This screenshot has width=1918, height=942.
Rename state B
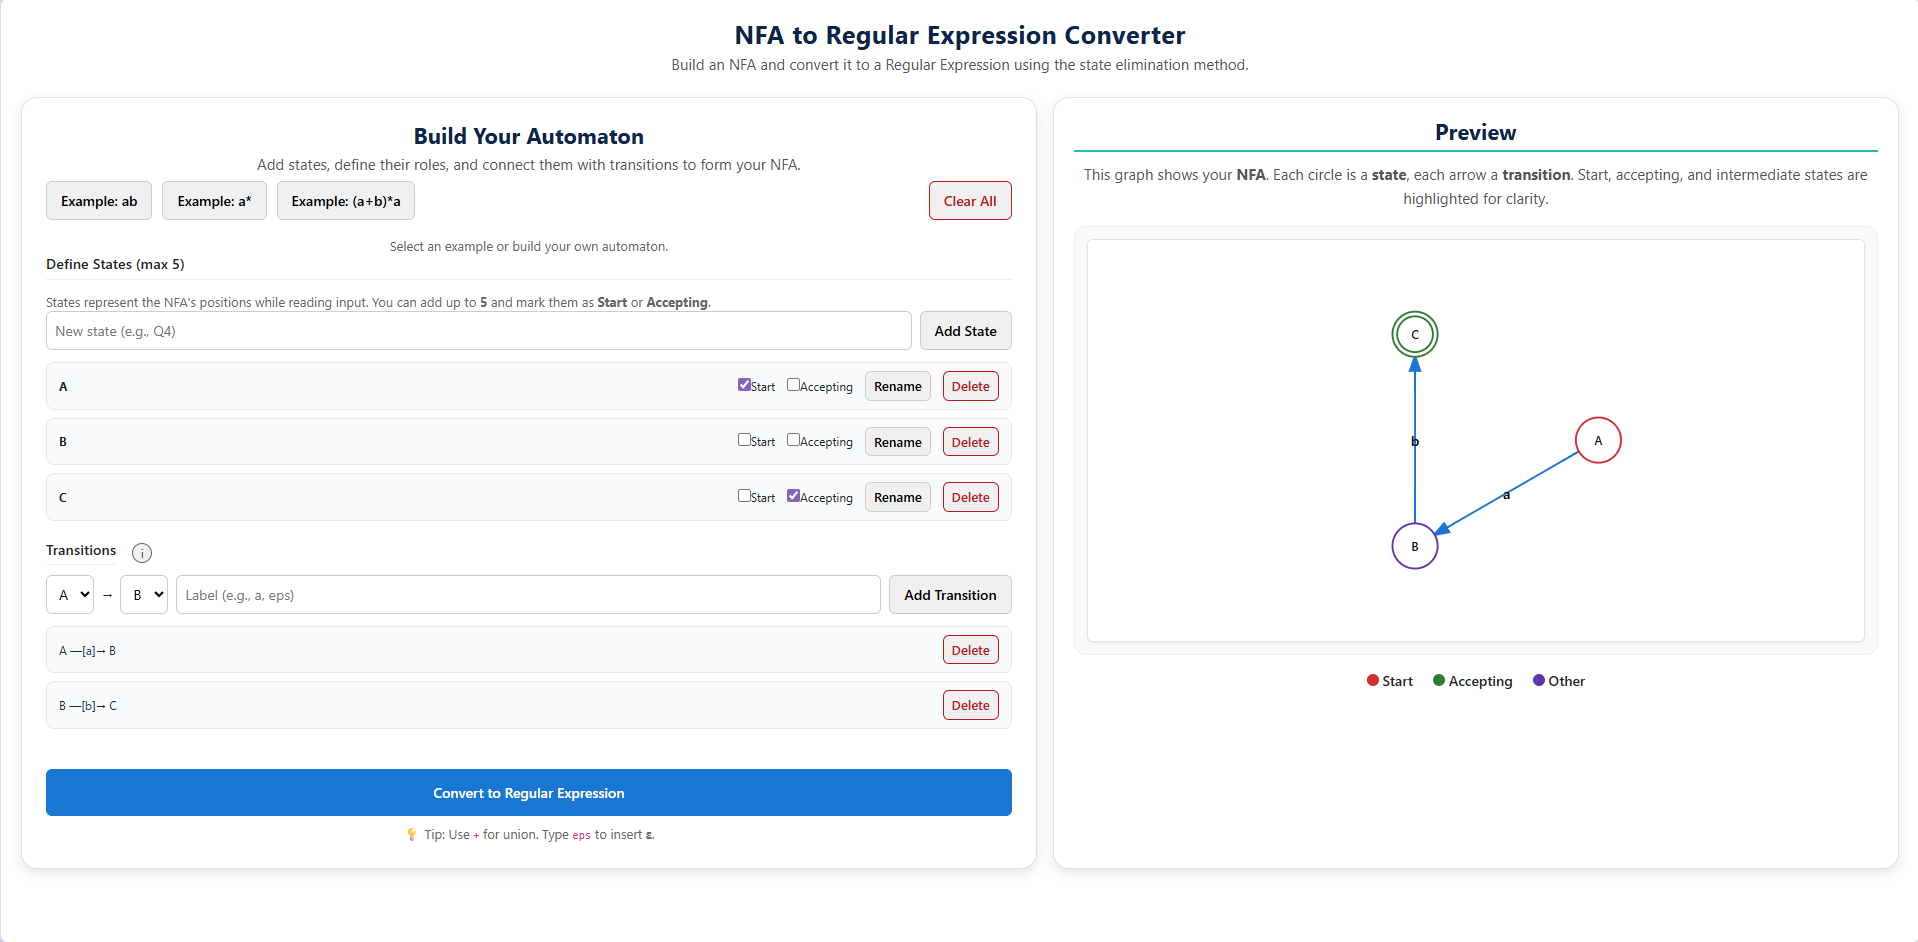(897, 442)
